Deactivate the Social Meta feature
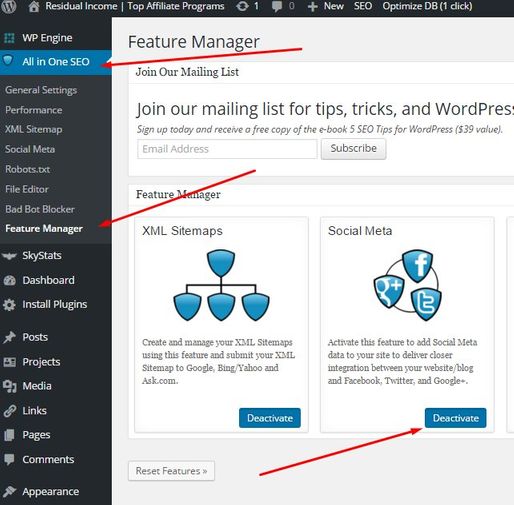Viewport: 514px width, 505px height. (x=455, y=418)
